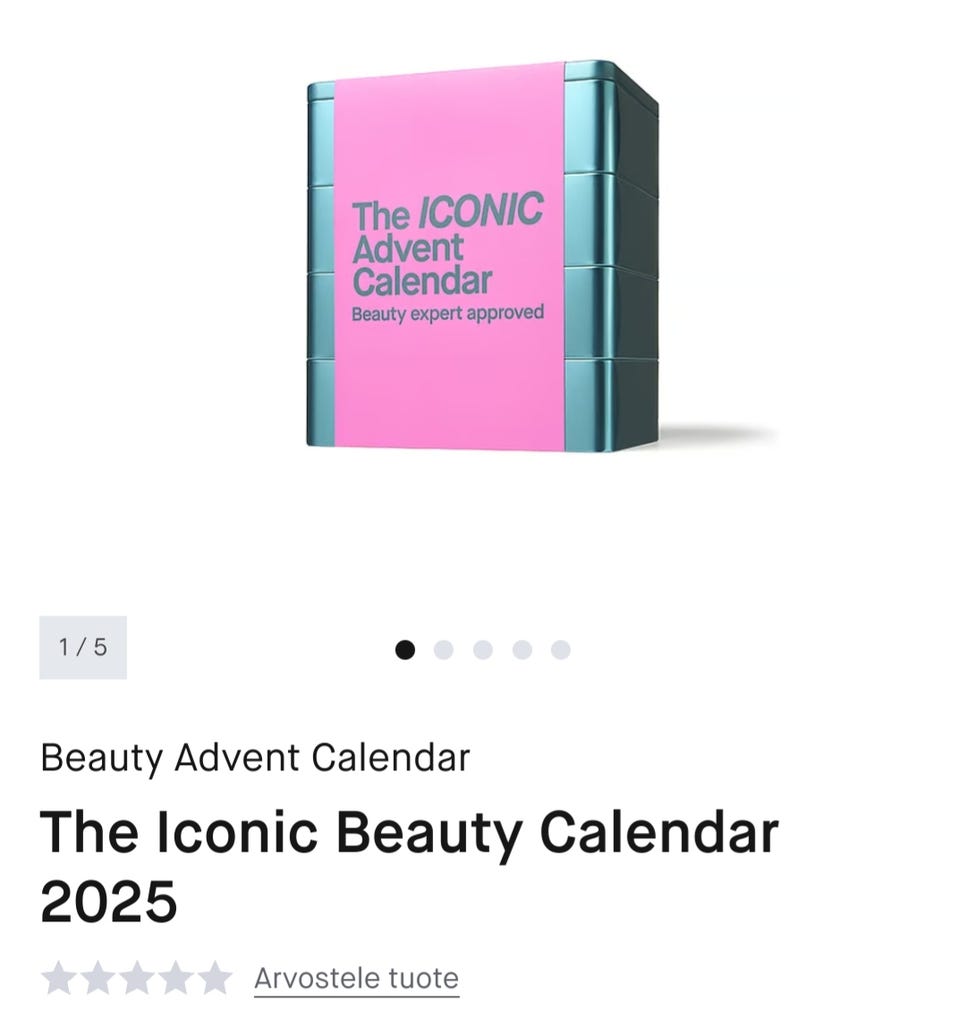The height and width of the screenshot is (1019, 960).
Task: Click "Beauty expert approved" text on the tin
Action: point(447,313)
